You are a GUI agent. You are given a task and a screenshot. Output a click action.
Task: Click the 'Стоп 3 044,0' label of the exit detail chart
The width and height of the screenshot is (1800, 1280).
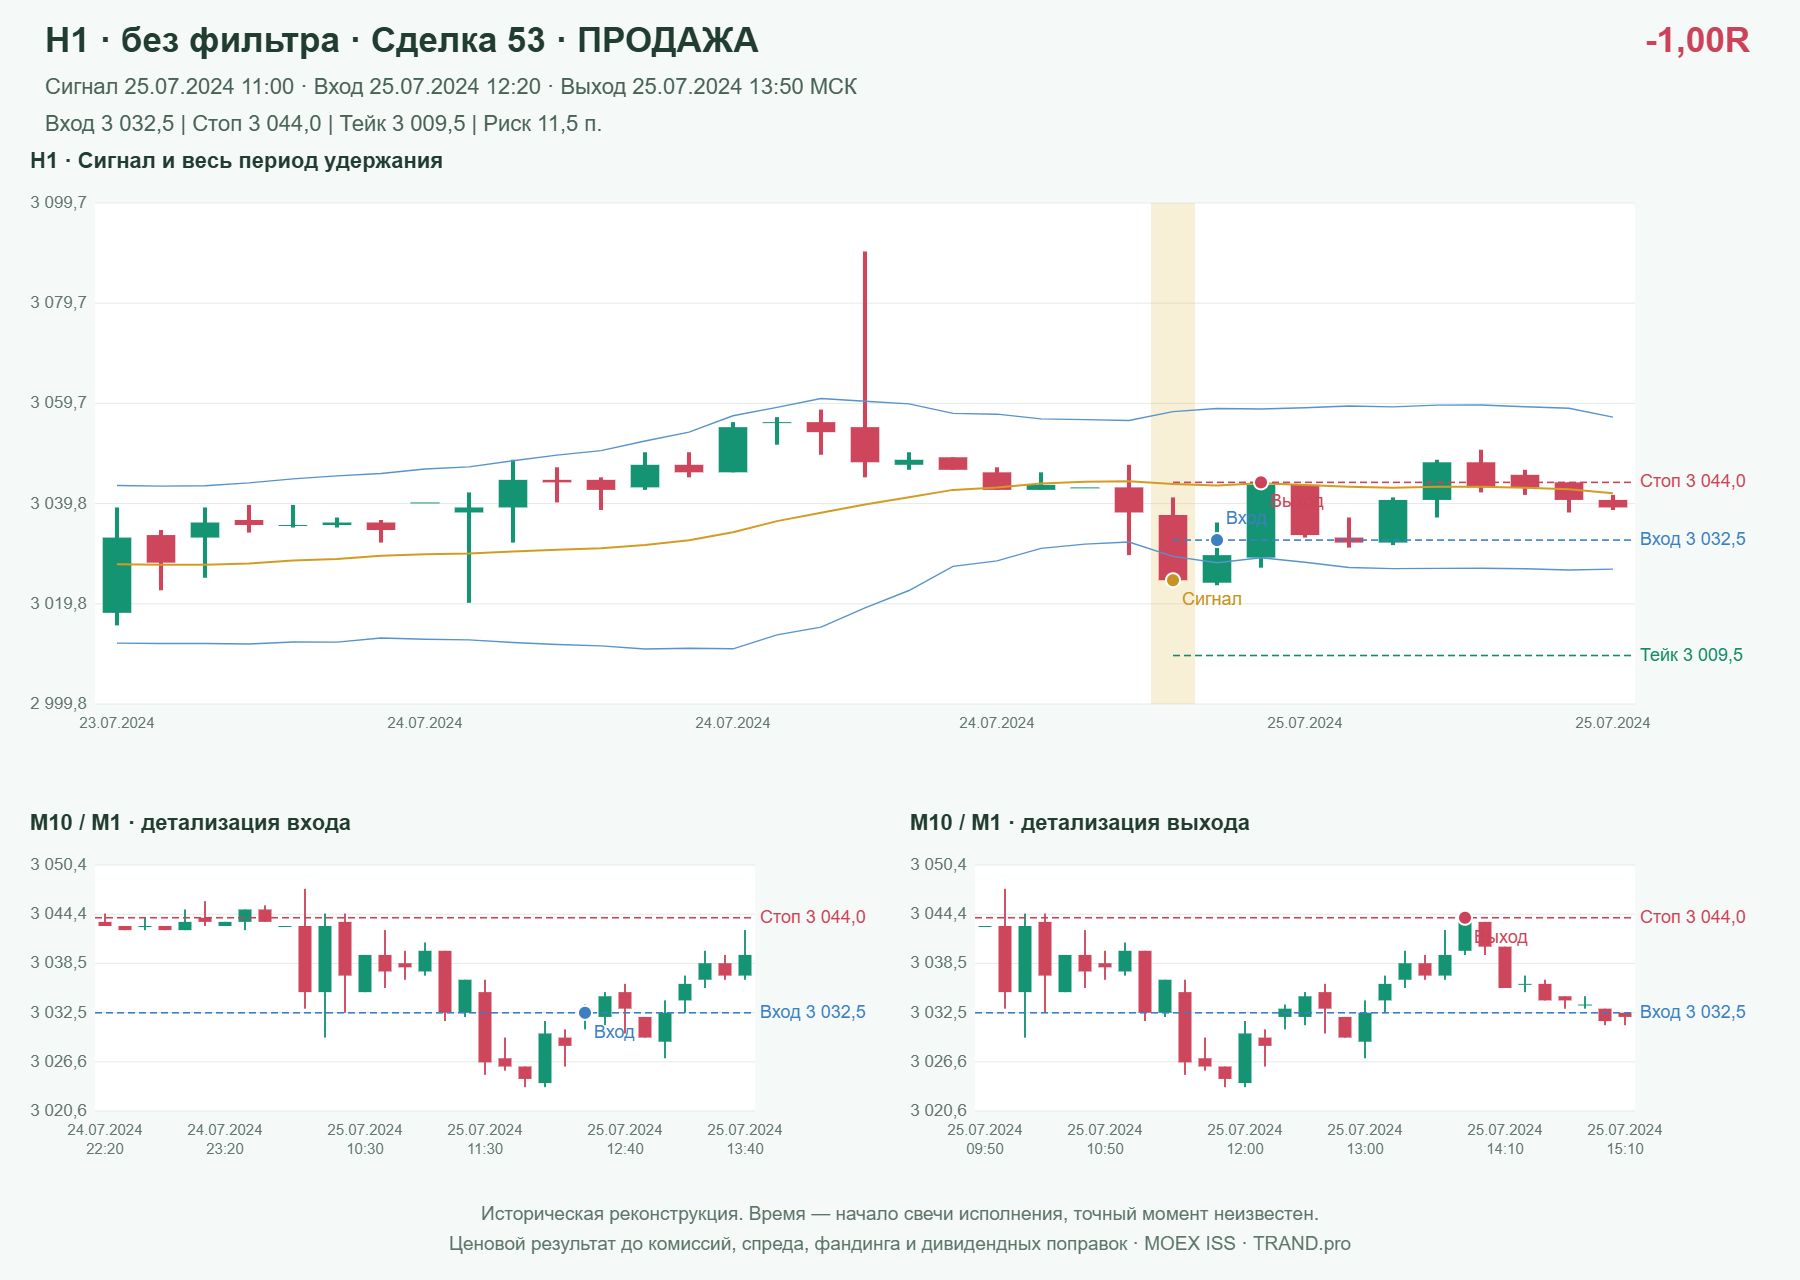(1692, 917)
